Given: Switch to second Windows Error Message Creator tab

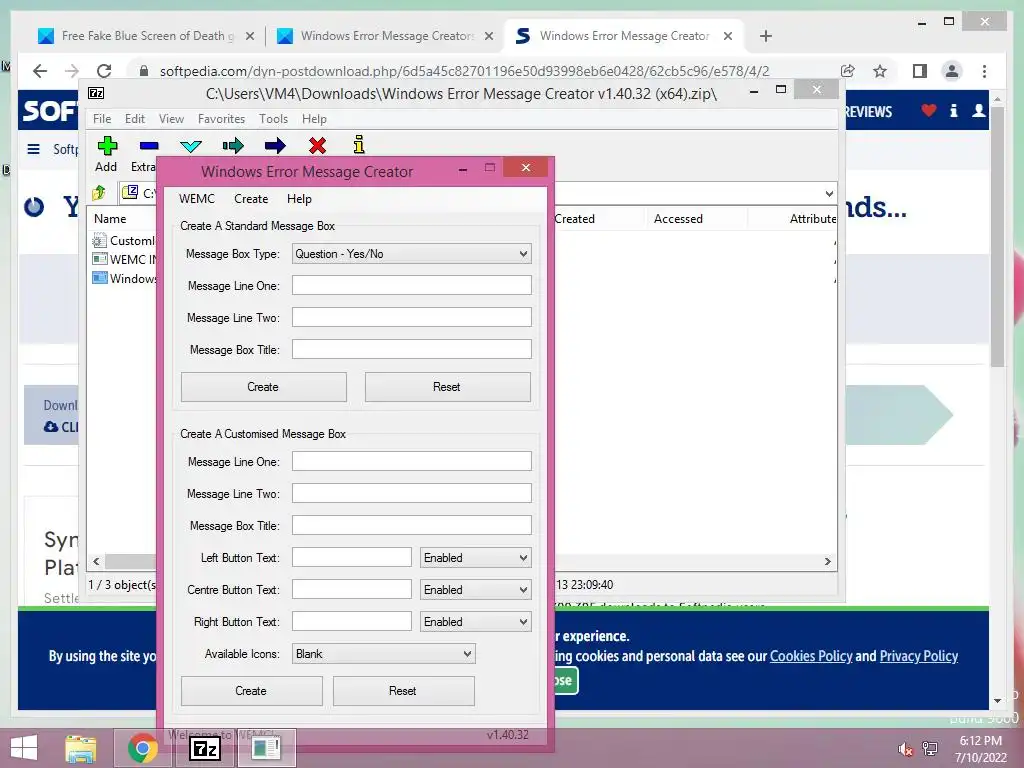Looking at the screenshot, I should click(x=387, y=36).
